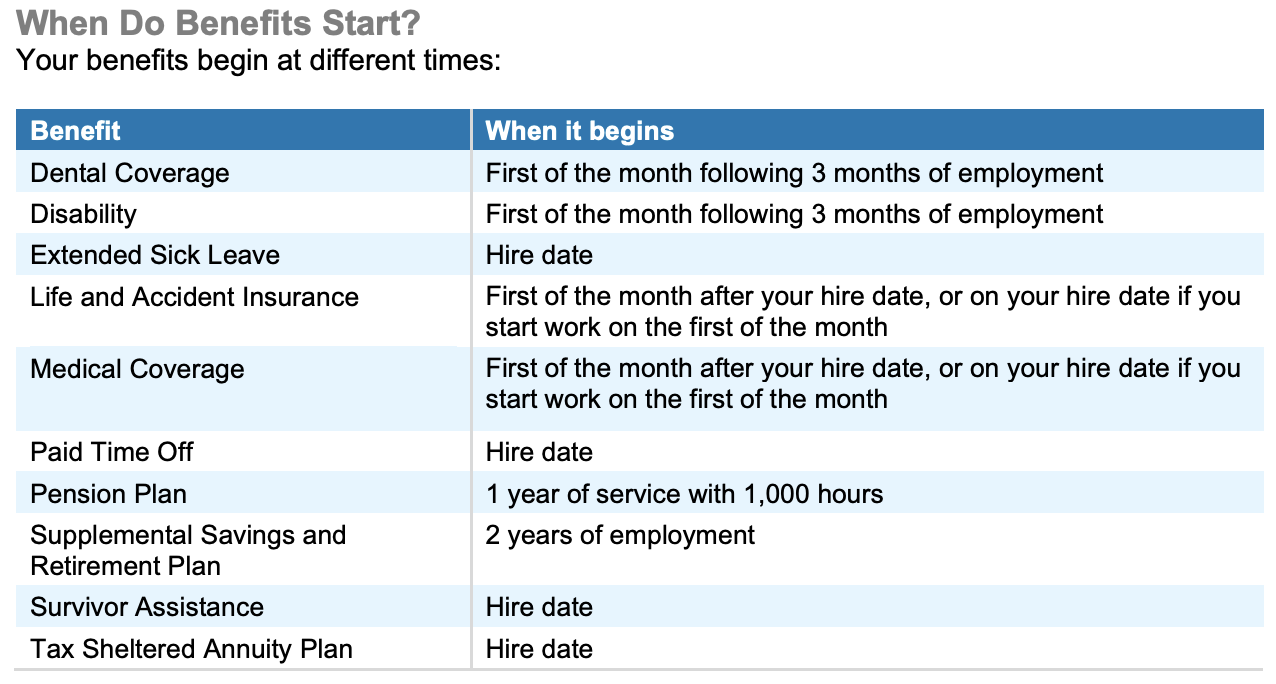Click "Life and Accident Insurance" text
This screenshot has height=684, width=1276.
[x=194, y=297]
